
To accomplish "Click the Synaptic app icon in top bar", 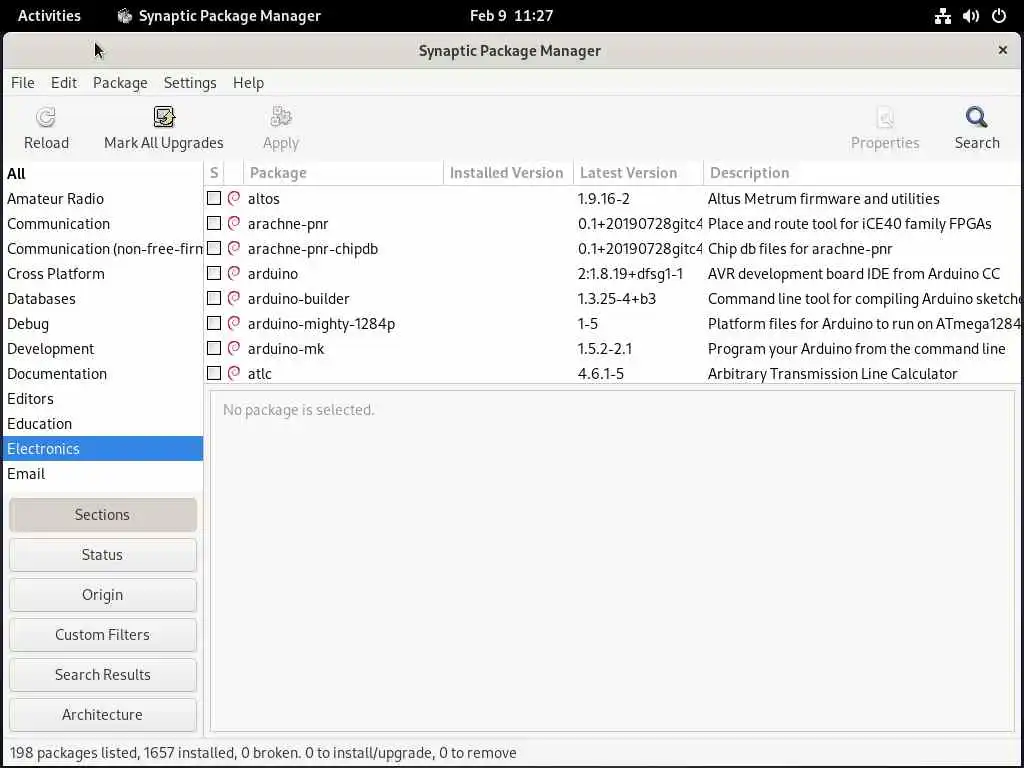I will coord(124,16).
